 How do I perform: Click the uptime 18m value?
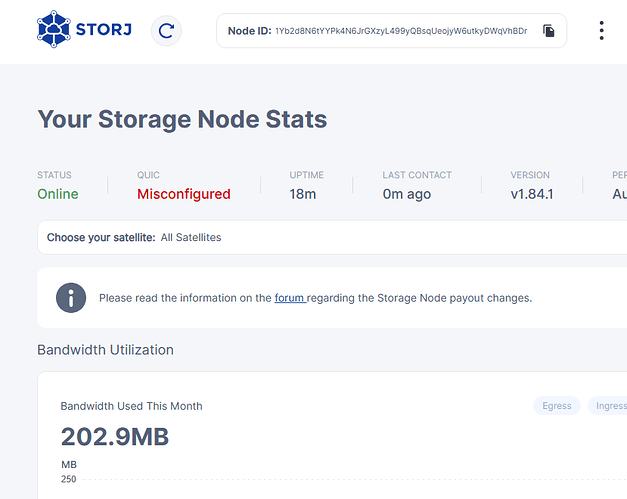tap(302, 194)
